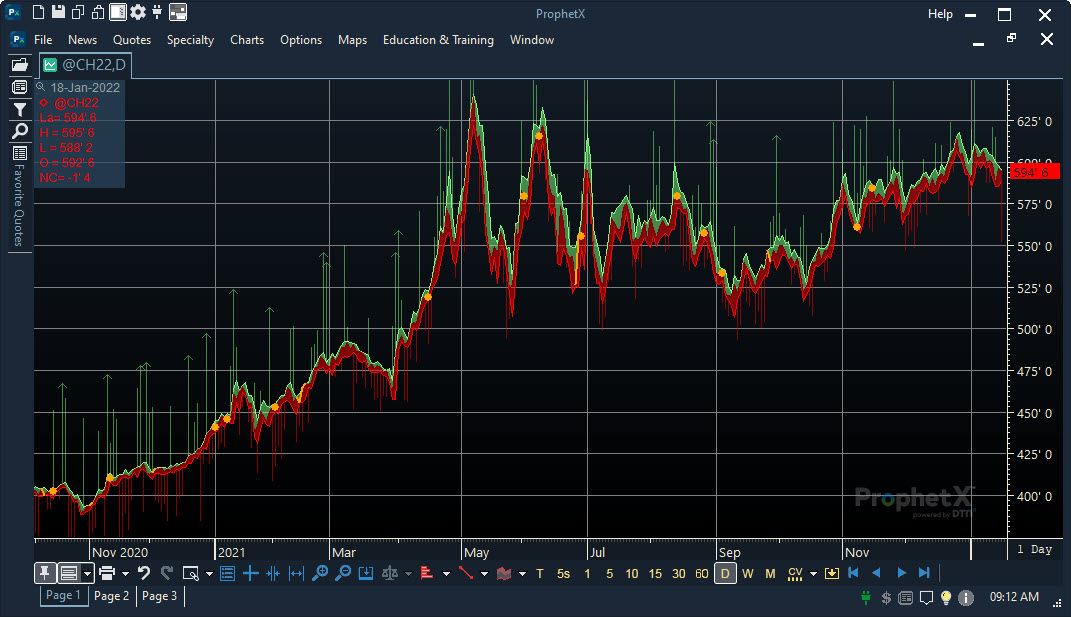Select the M monthly interval button
The image size is (1071, 617).
[770, 574]
